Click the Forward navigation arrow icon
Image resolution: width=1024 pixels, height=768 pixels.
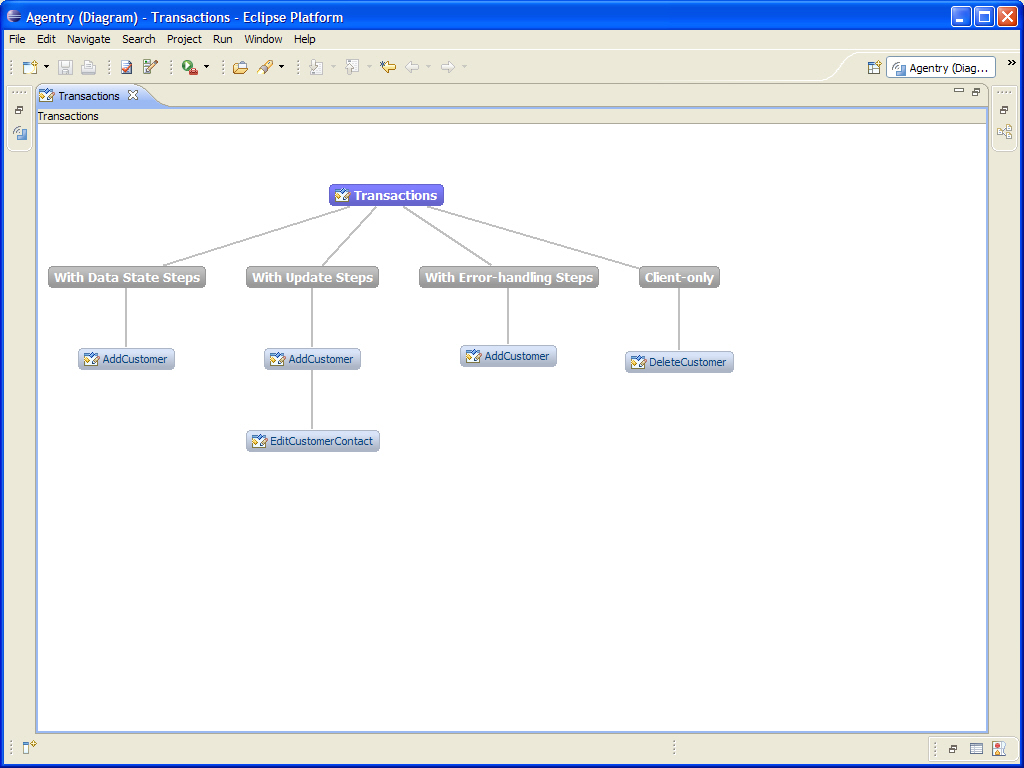click(x=447, y=67)
